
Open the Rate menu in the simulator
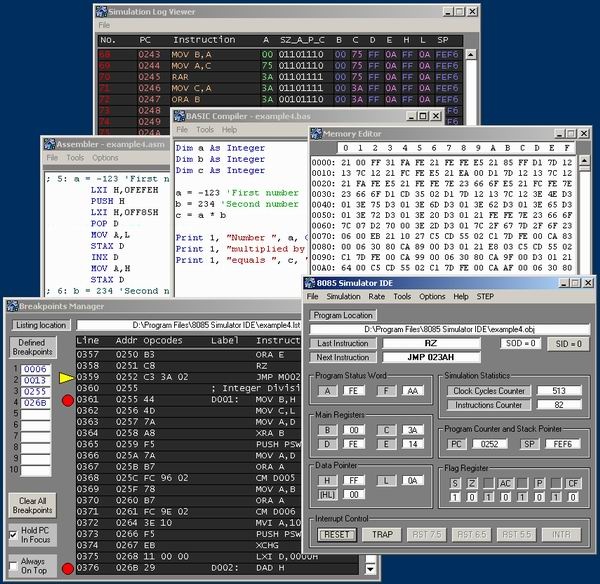tap(377, 297)
